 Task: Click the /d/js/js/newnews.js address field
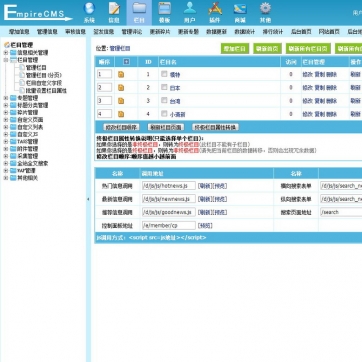(x=169, y=199)
